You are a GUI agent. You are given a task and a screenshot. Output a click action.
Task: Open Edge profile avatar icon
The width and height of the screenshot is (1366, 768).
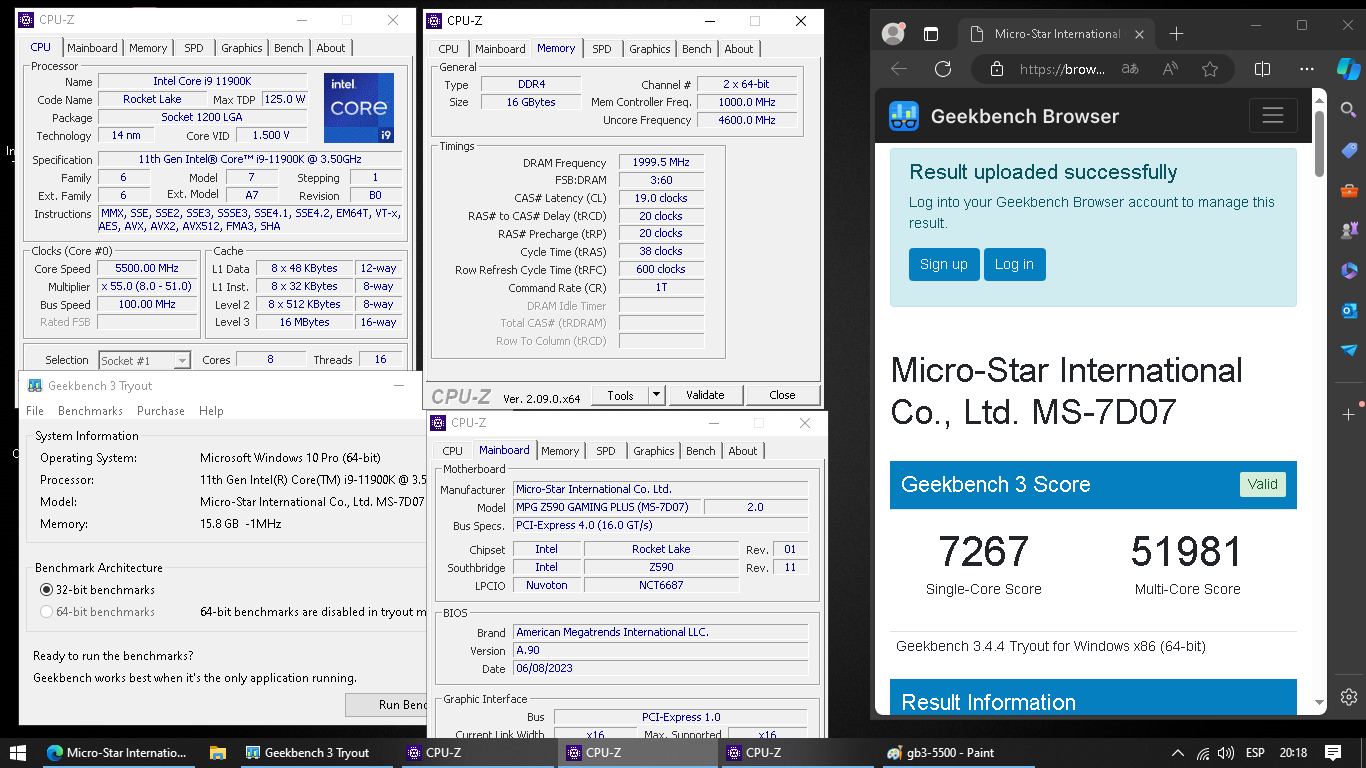[x=893, y=34]
